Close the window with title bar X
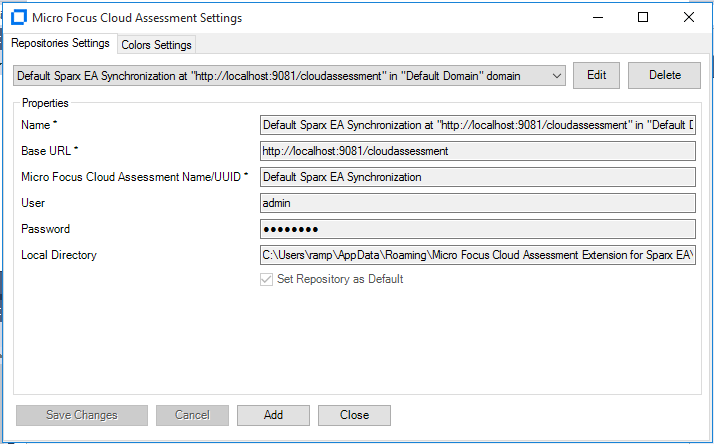Viewport: 714px width, 444px height. tap(688, 17)
